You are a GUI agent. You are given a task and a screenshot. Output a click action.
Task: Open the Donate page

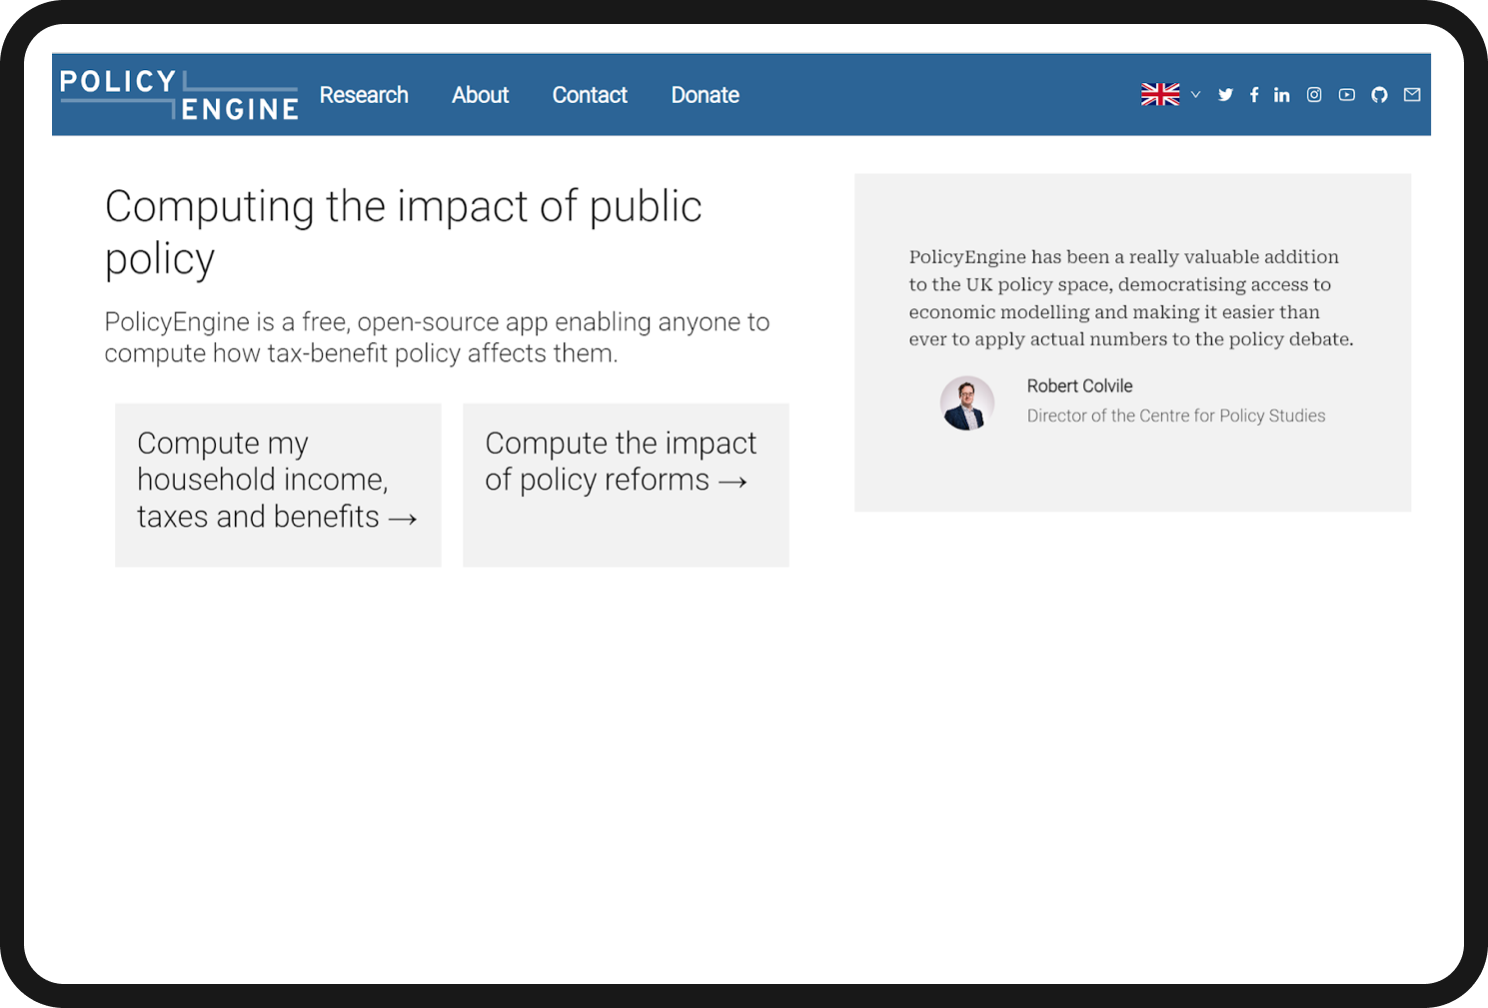click(x=705, y=95)
